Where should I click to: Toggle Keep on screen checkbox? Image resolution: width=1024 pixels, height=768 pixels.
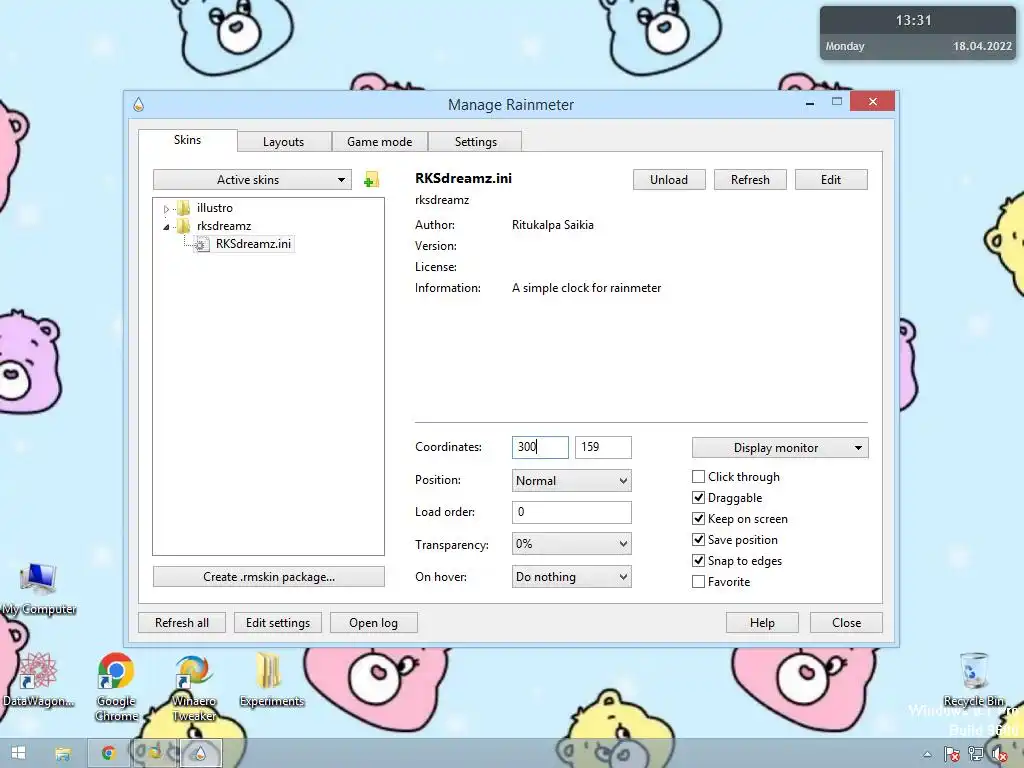698,519
